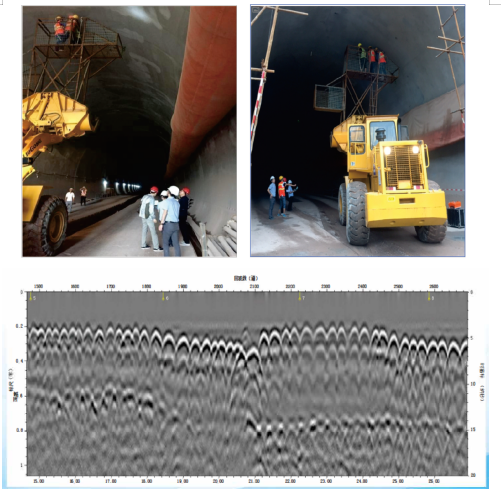Image resolution: width=501 pixels, height=494 pixels.
Task: Click yellow marker 5 on radargram
Action: [x=31, y=296]
